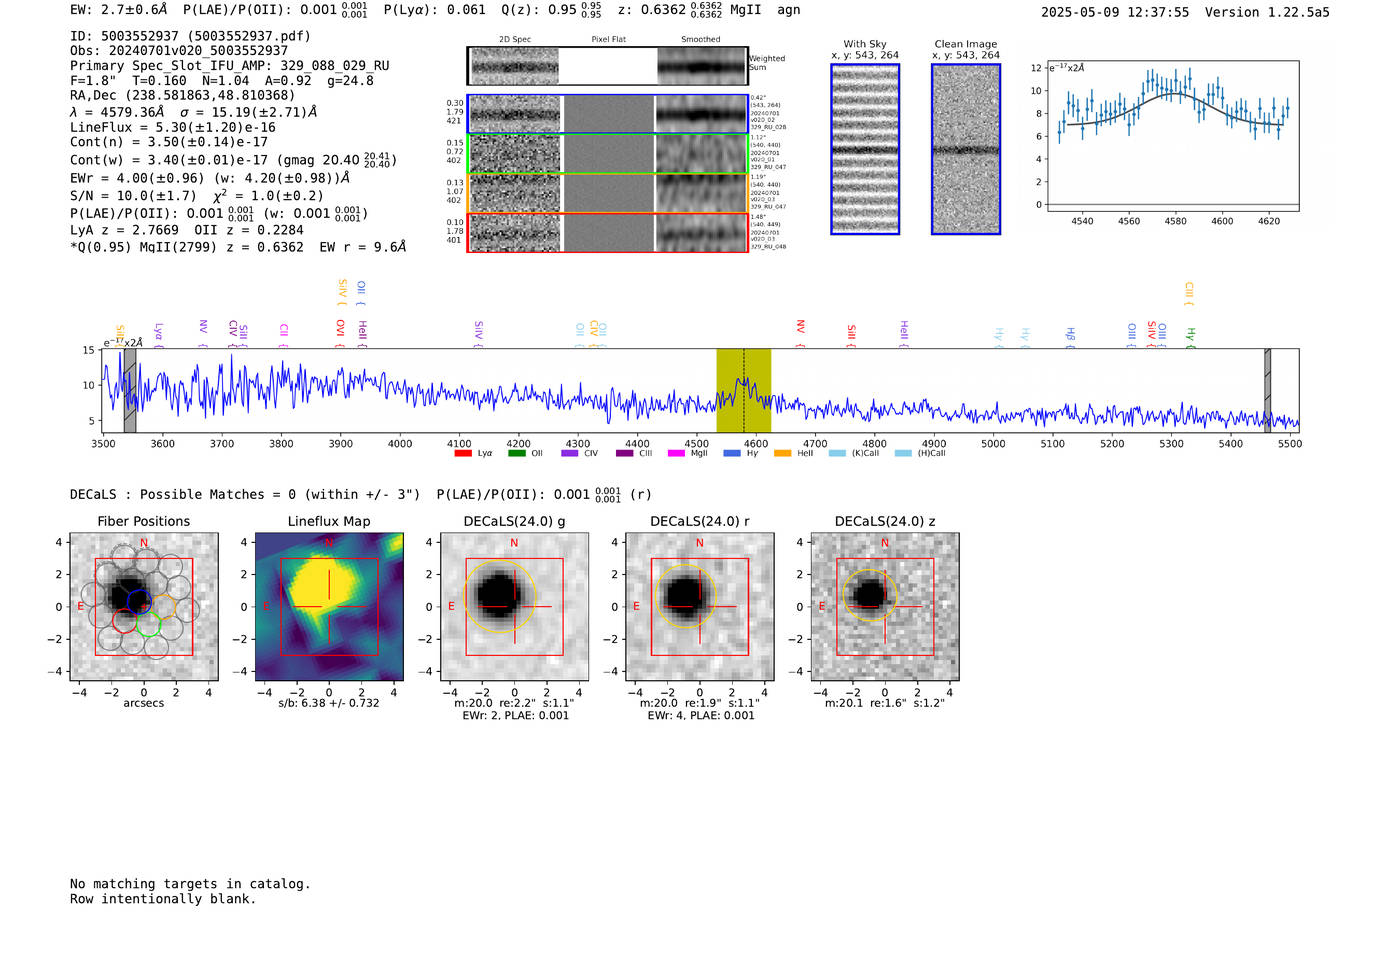This screenshot has width=1400, height=953.
Task: Click the orange HeII legend swatch
Action: click(782, 453)
